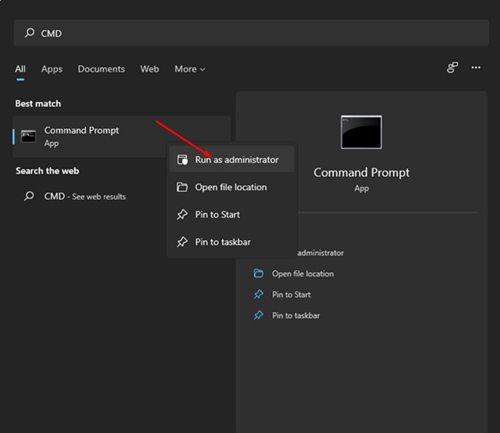Click the folder icon in context menu
The width and height of the screenshot is (500, 433).
point(182,187)
